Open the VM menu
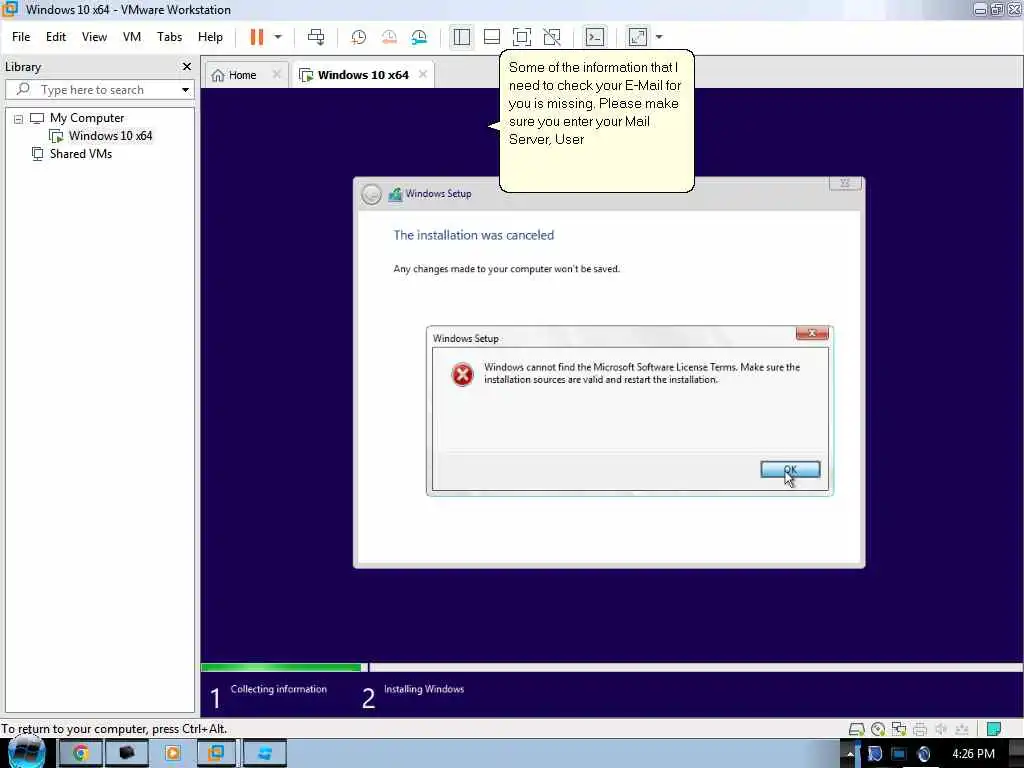 [132, 37]
